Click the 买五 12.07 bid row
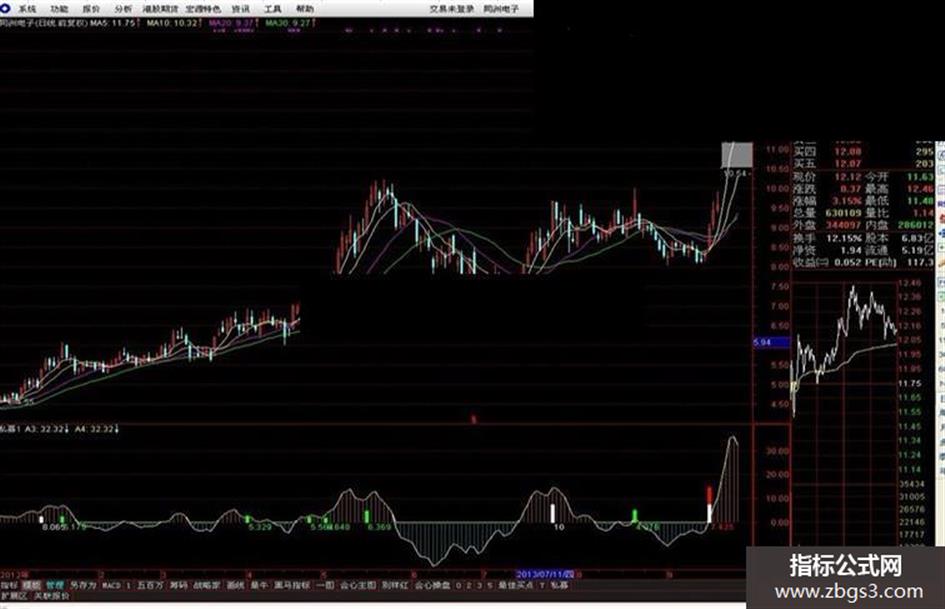Screen dimensions: 945x609 tap(863, 163)
